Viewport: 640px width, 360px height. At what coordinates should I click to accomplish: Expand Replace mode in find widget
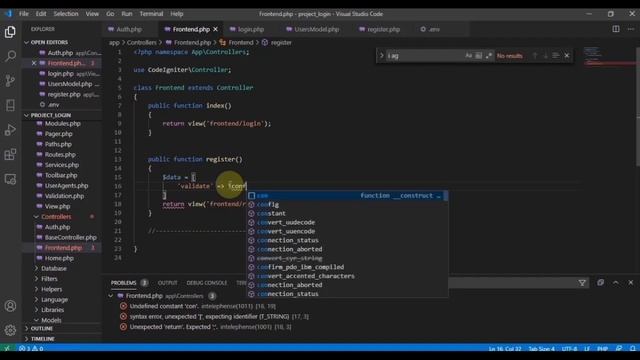[x=382, y=56]
